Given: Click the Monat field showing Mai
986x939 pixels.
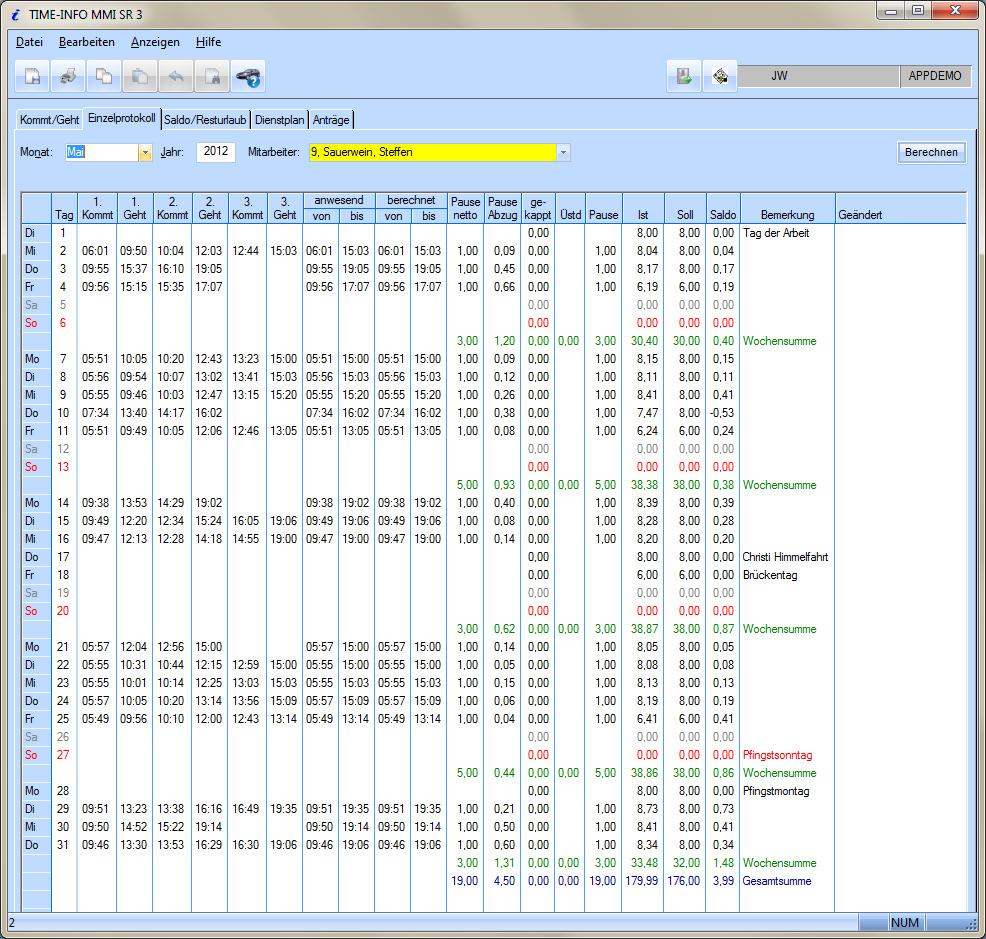Looking at the screenshot, I should (102, 152).
